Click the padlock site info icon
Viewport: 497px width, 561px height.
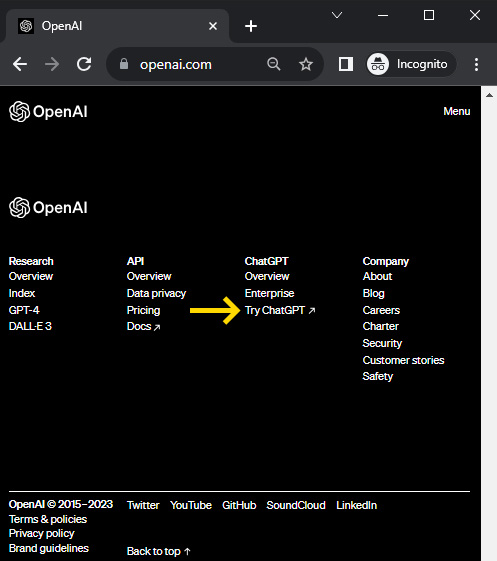point(124,64)
